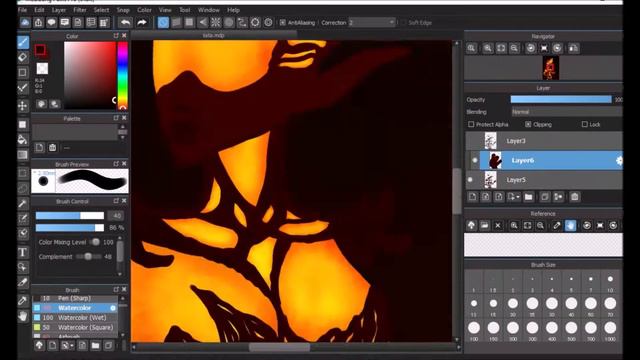Choose the Watercolor (Square) brush
The image size is (640, 360).
pyautogui.click(x=76, y=327)
